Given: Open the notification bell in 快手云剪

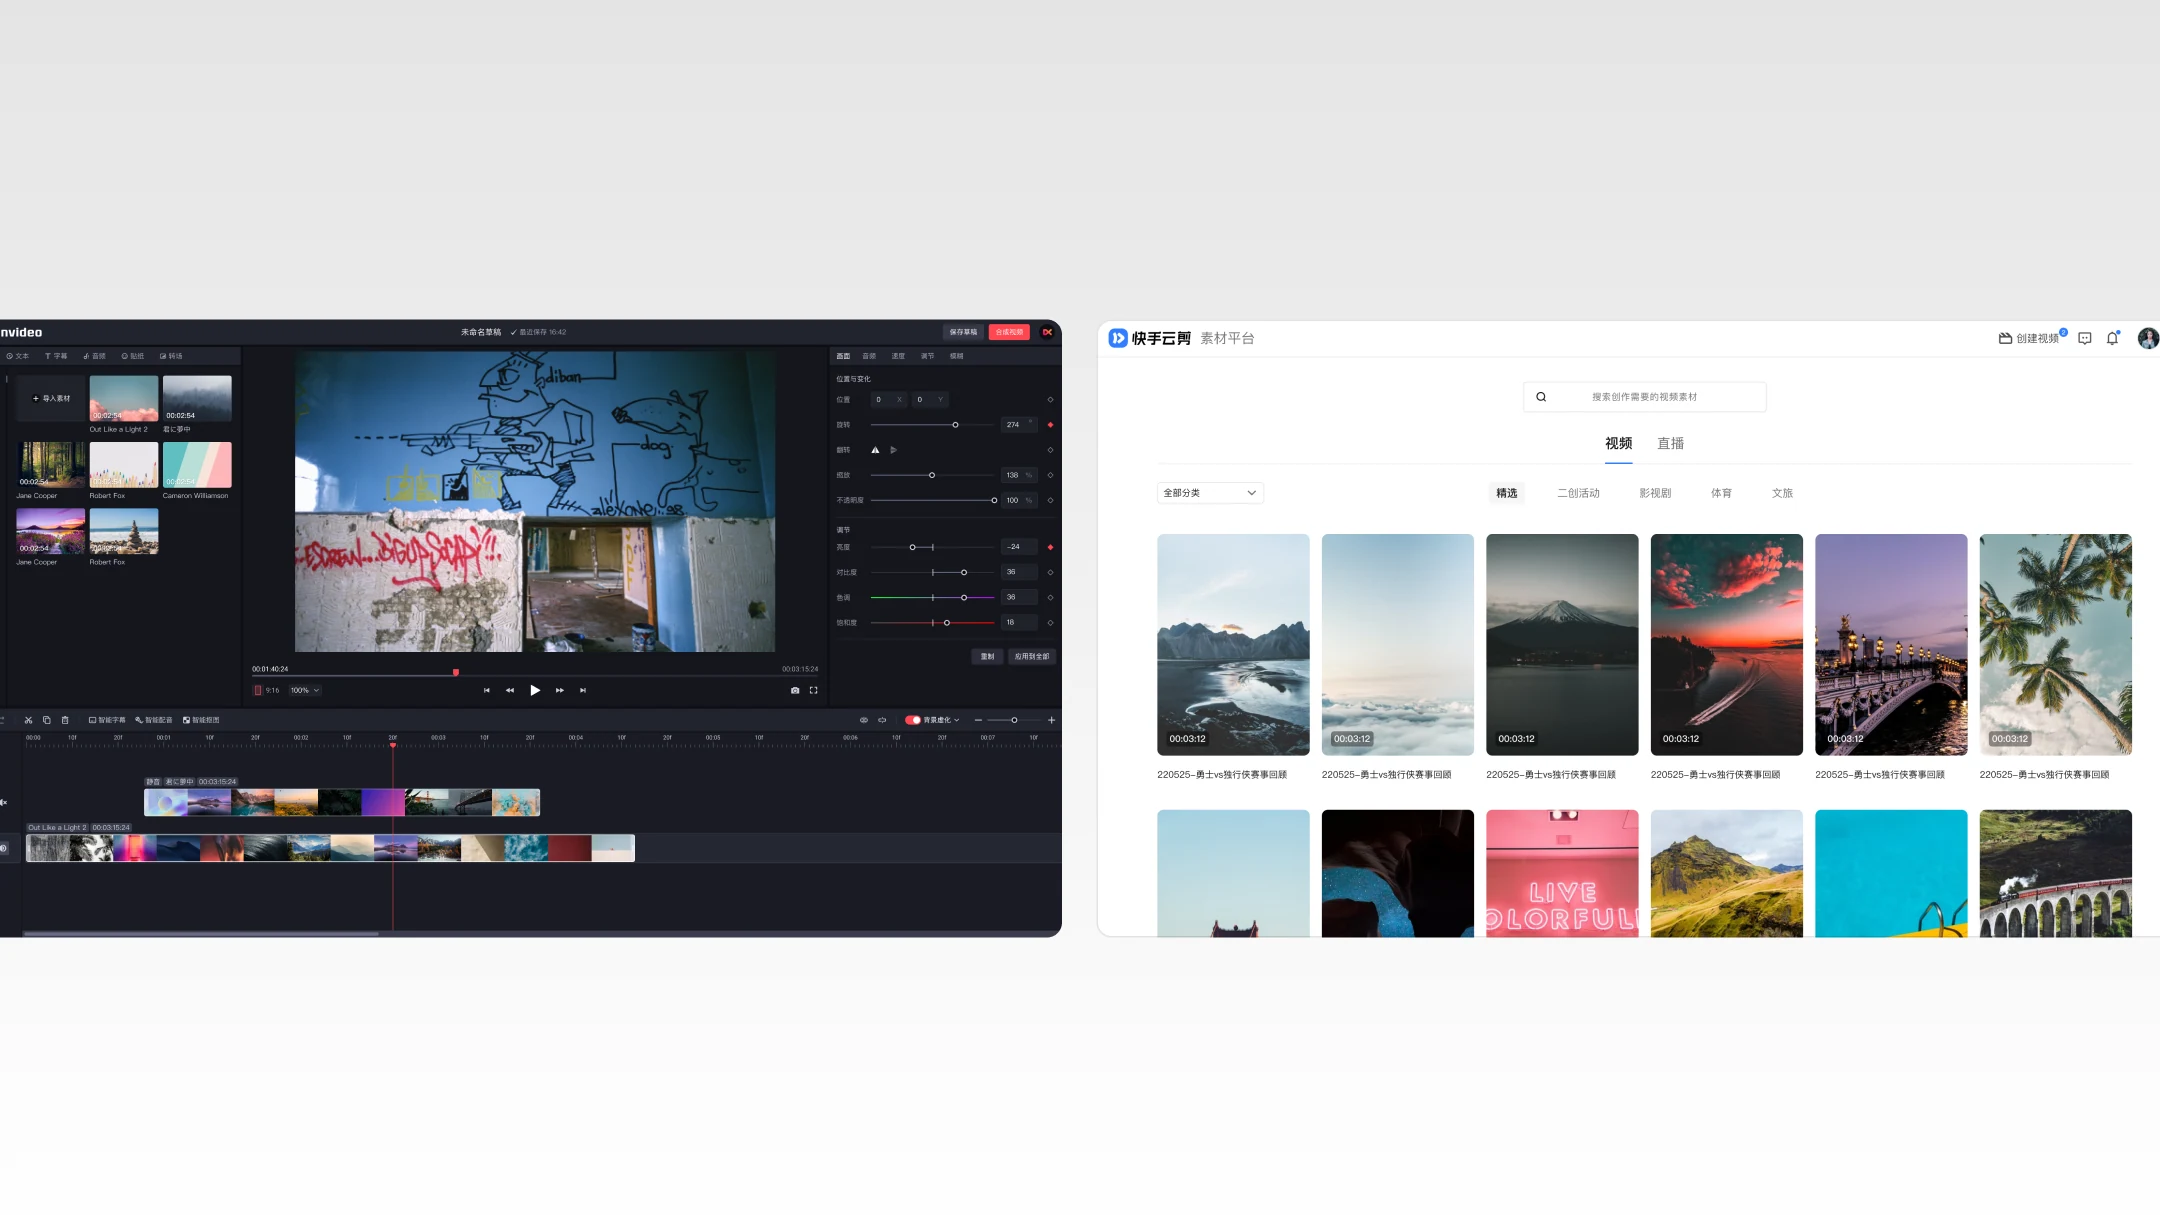Looking at the screenshot, I should click(x=2112, y=338).
